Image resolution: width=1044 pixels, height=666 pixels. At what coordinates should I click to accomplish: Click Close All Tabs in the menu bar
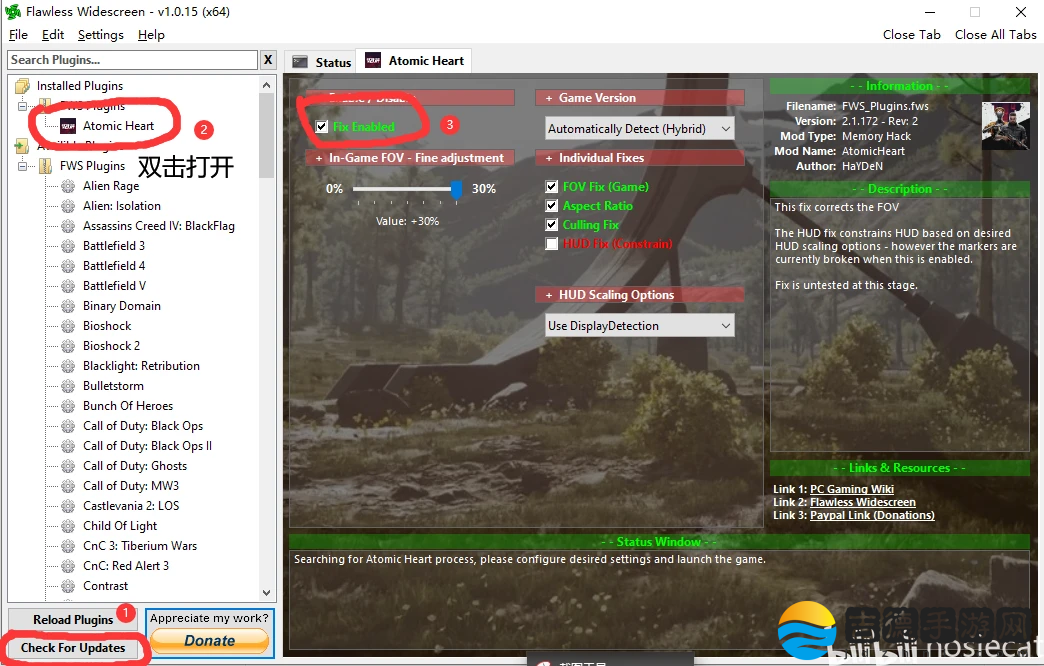(x=995, y=35)
